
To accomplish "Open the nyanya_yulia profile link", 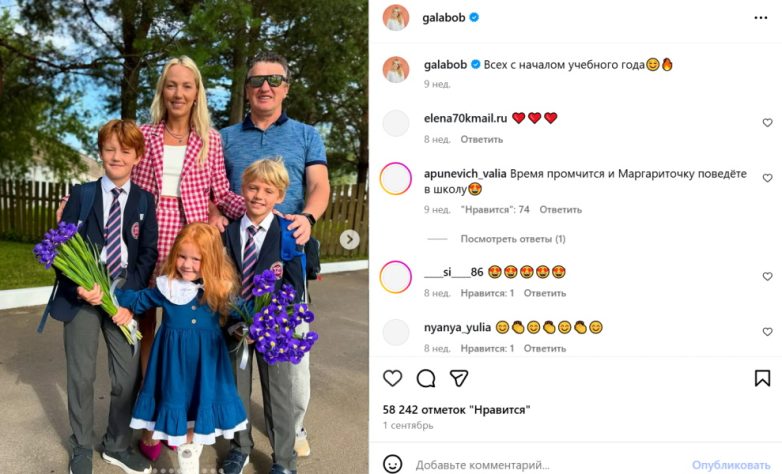I will coord(457,327).
